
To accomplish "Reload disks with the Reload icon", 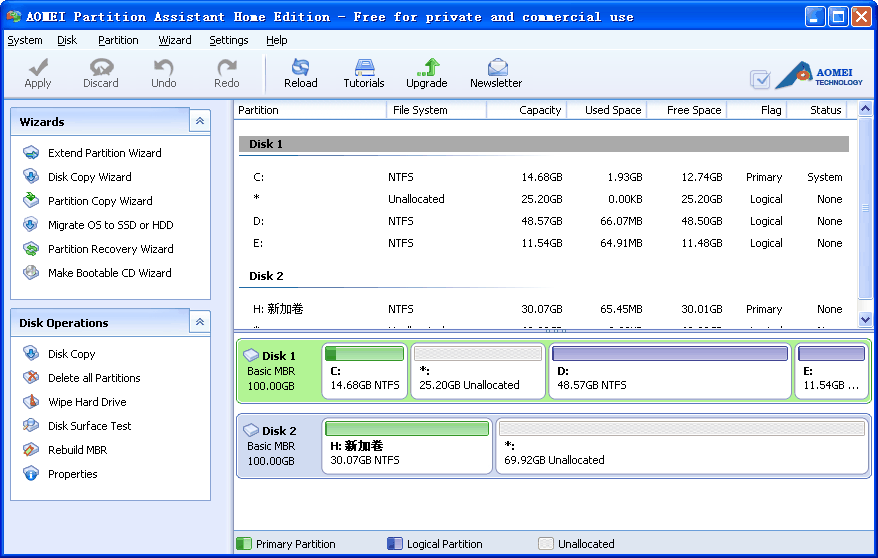I will (x=301, y=67).
